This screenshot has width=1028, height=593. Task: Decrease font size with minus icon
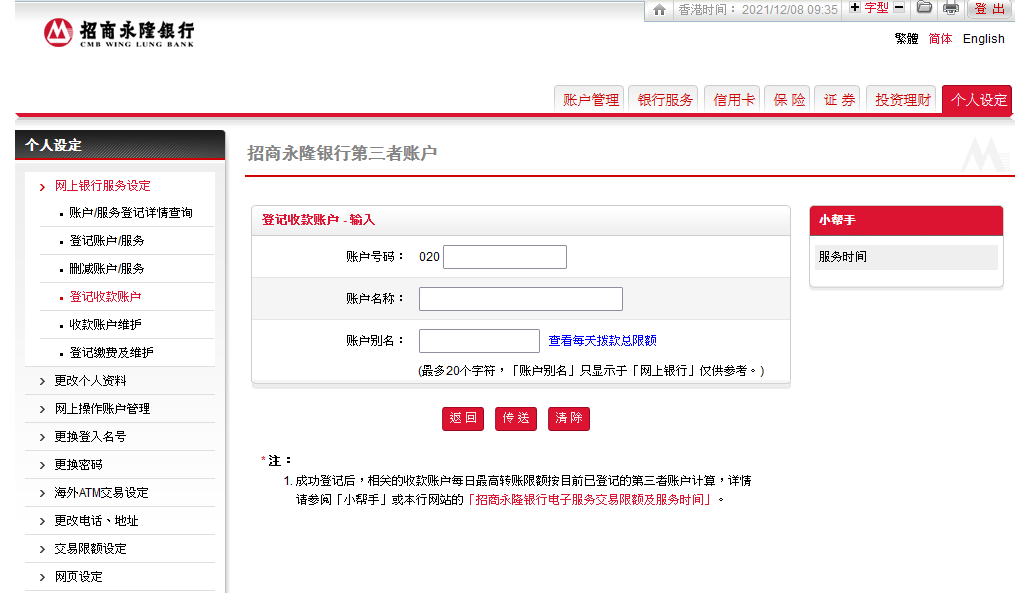900,7
